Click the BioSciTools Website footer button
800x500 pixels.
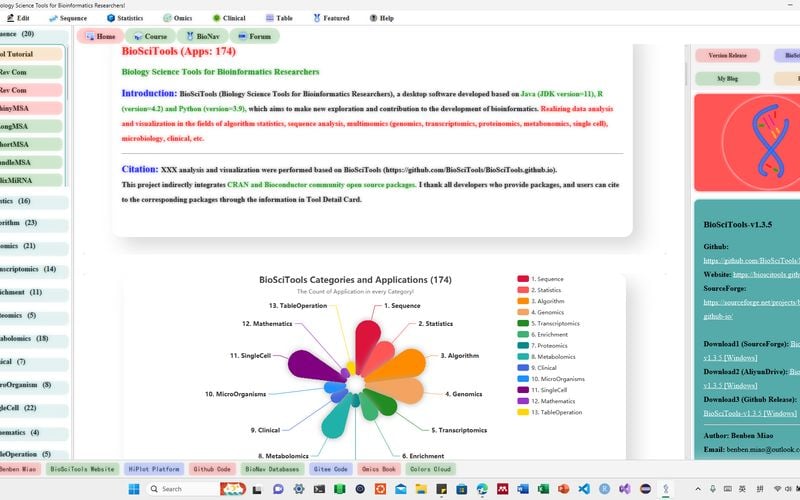(83, 469)
